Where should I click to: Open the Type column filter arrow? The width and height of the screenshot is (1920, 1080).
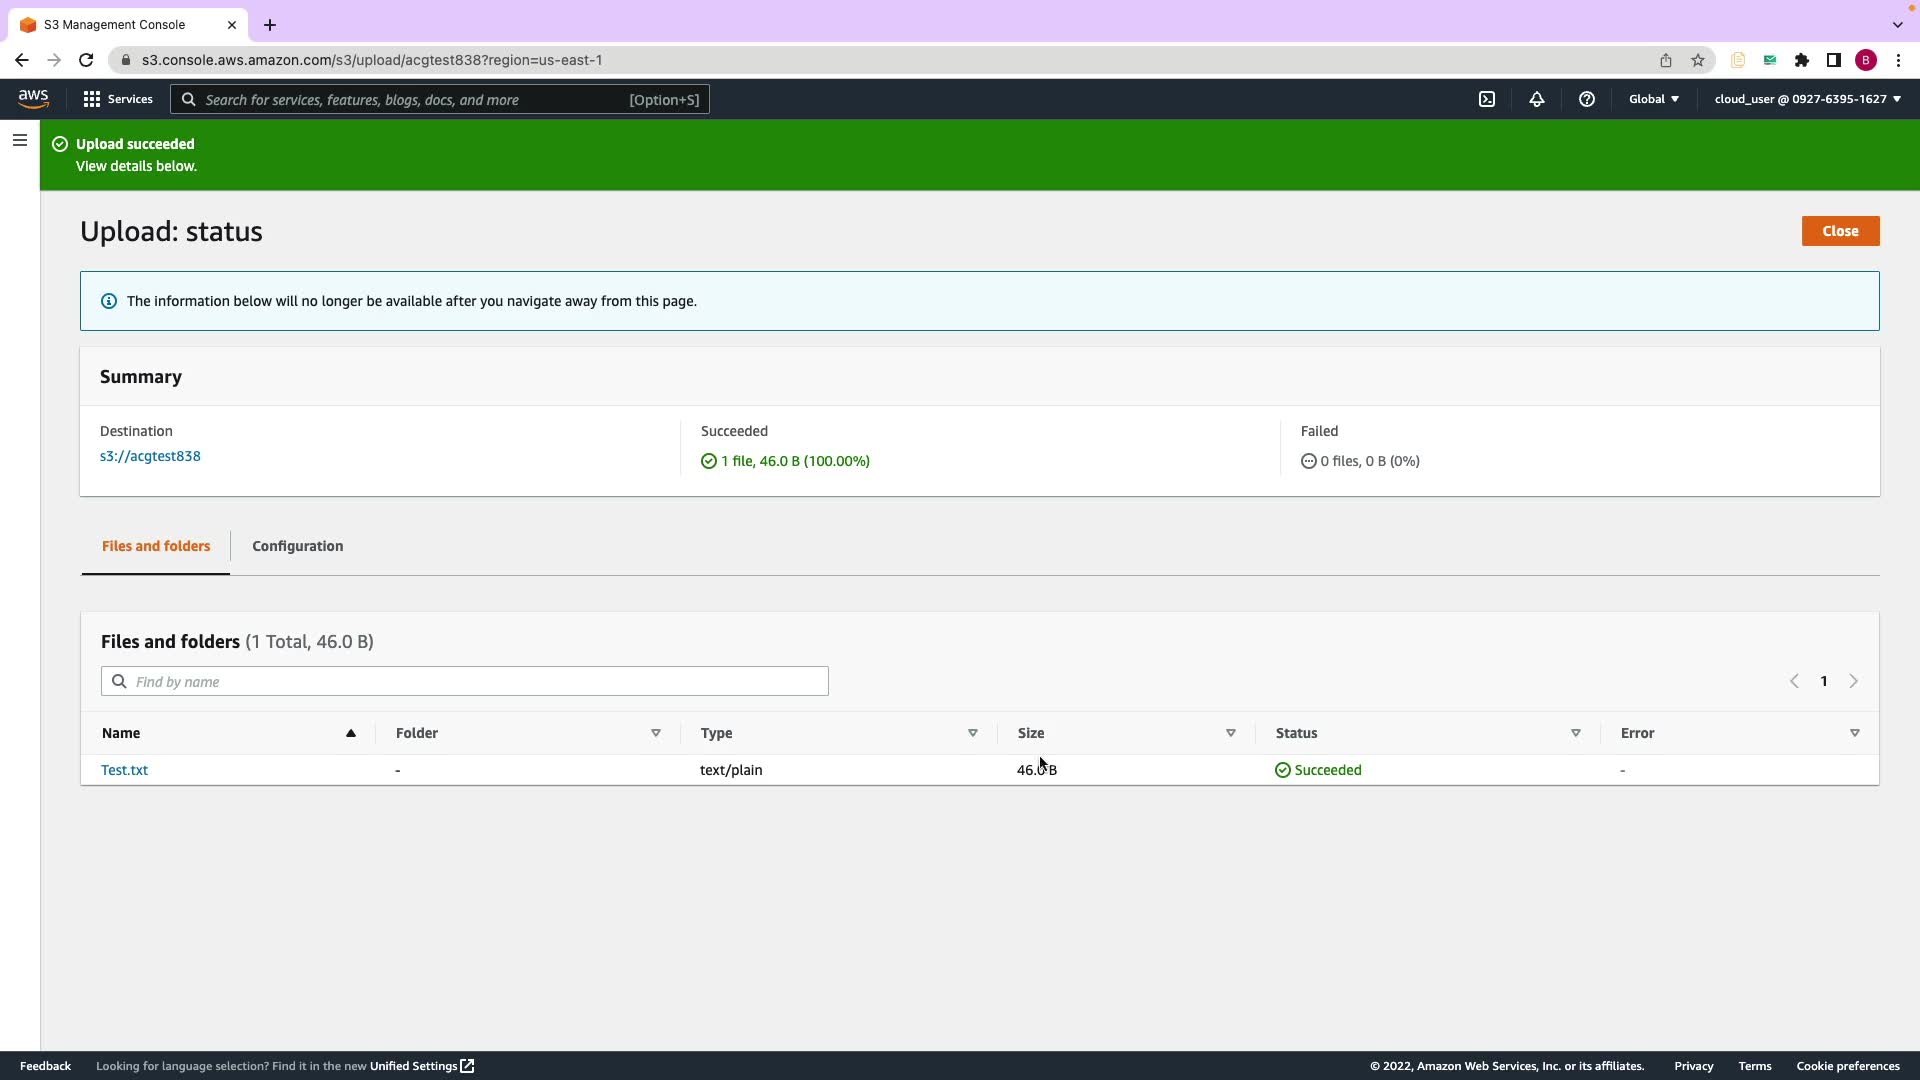point(972,733)
